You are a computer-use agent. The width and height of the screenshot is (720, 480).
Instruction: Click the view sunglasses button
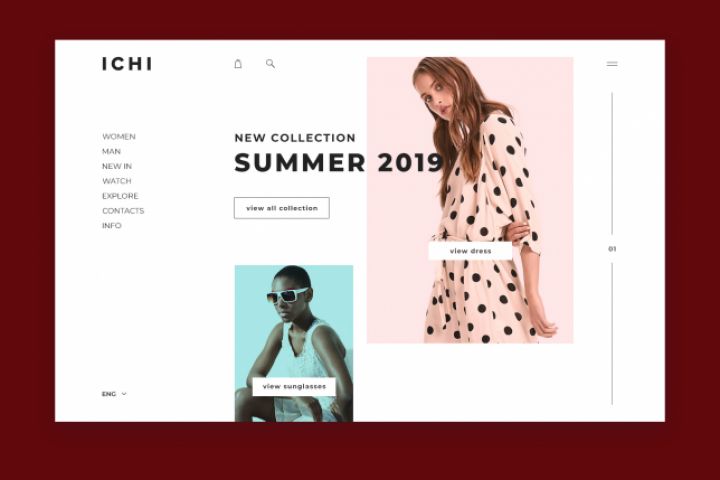pos(294,387)
